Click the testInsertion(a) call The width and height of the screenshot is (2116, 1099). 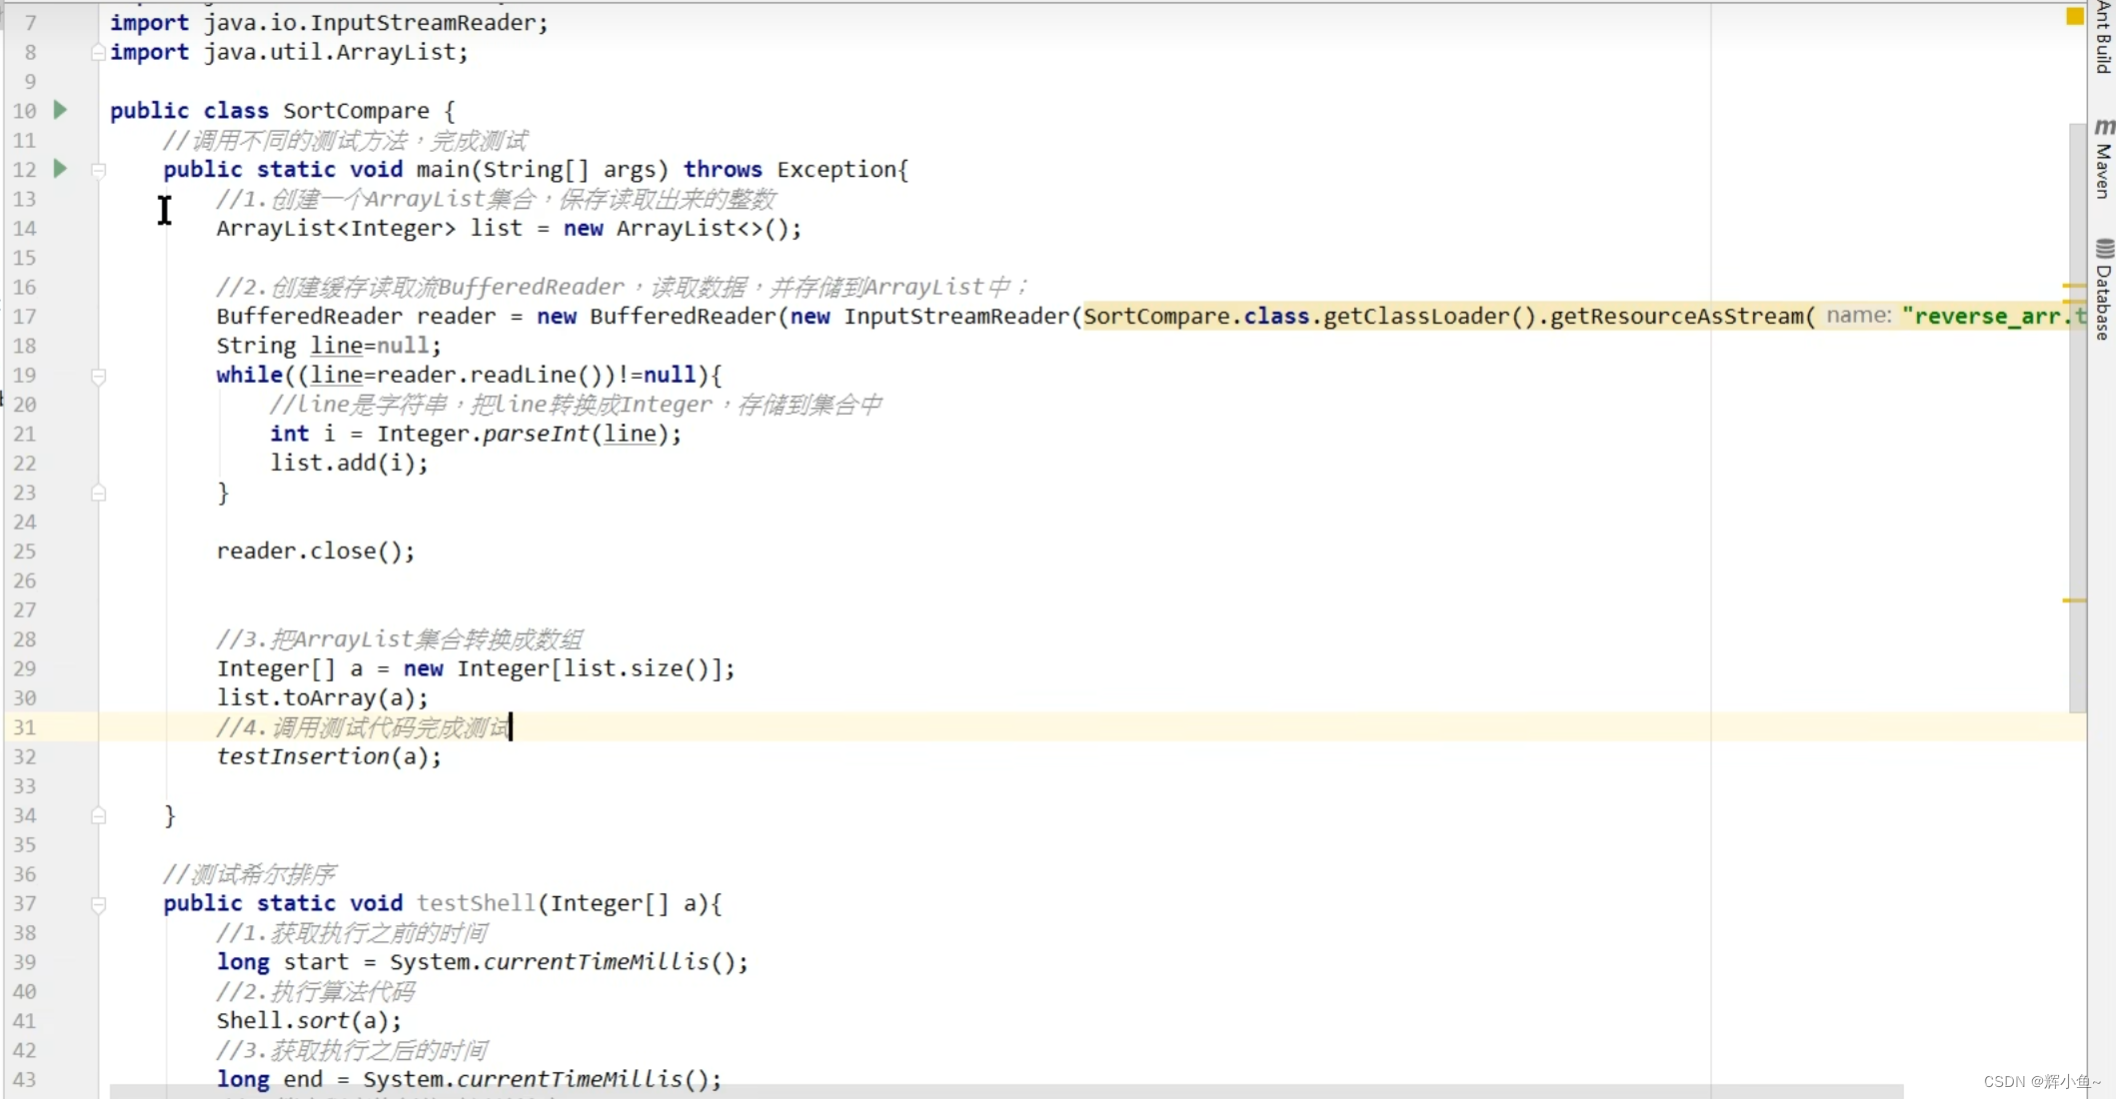click(329, 756)
